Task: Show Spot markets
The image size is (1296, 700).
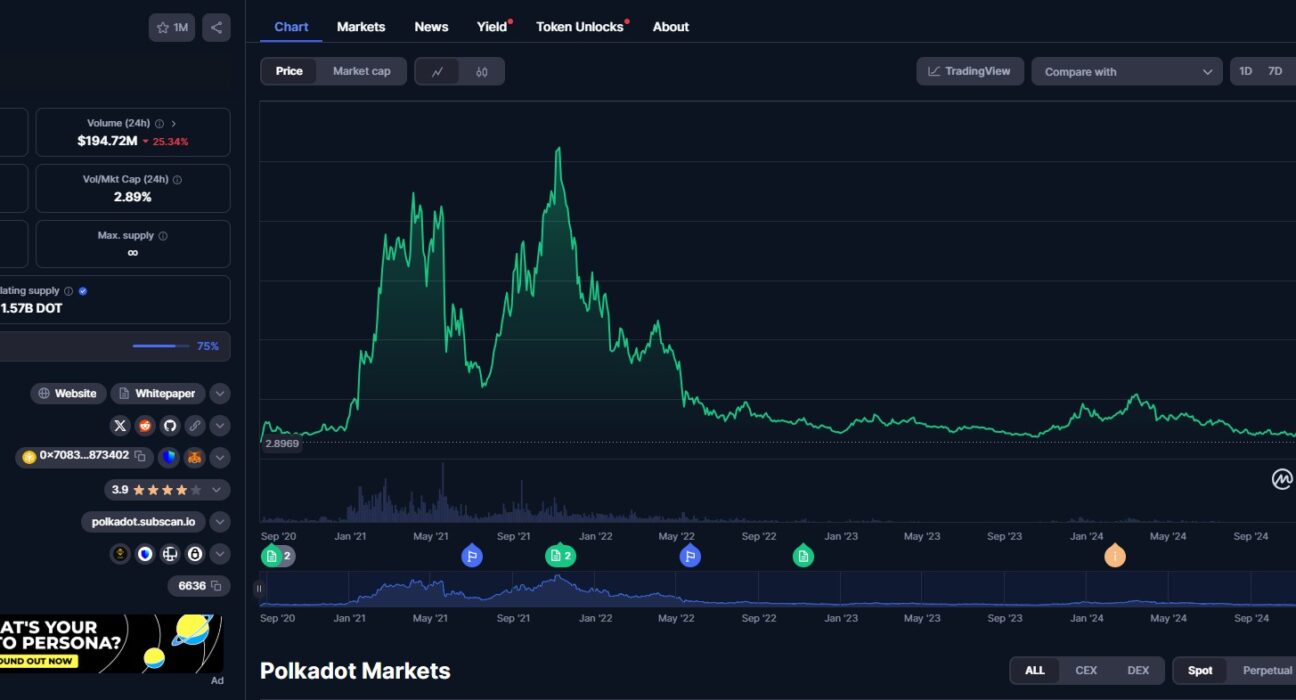Action: click(1200, 670)
